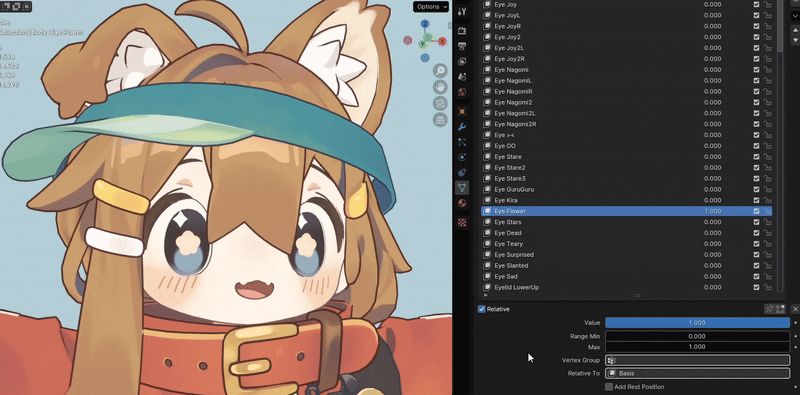Screen dimensions: 800x395
Task: Click the Eye Flower 1.000 value
Action: [713, 211]
